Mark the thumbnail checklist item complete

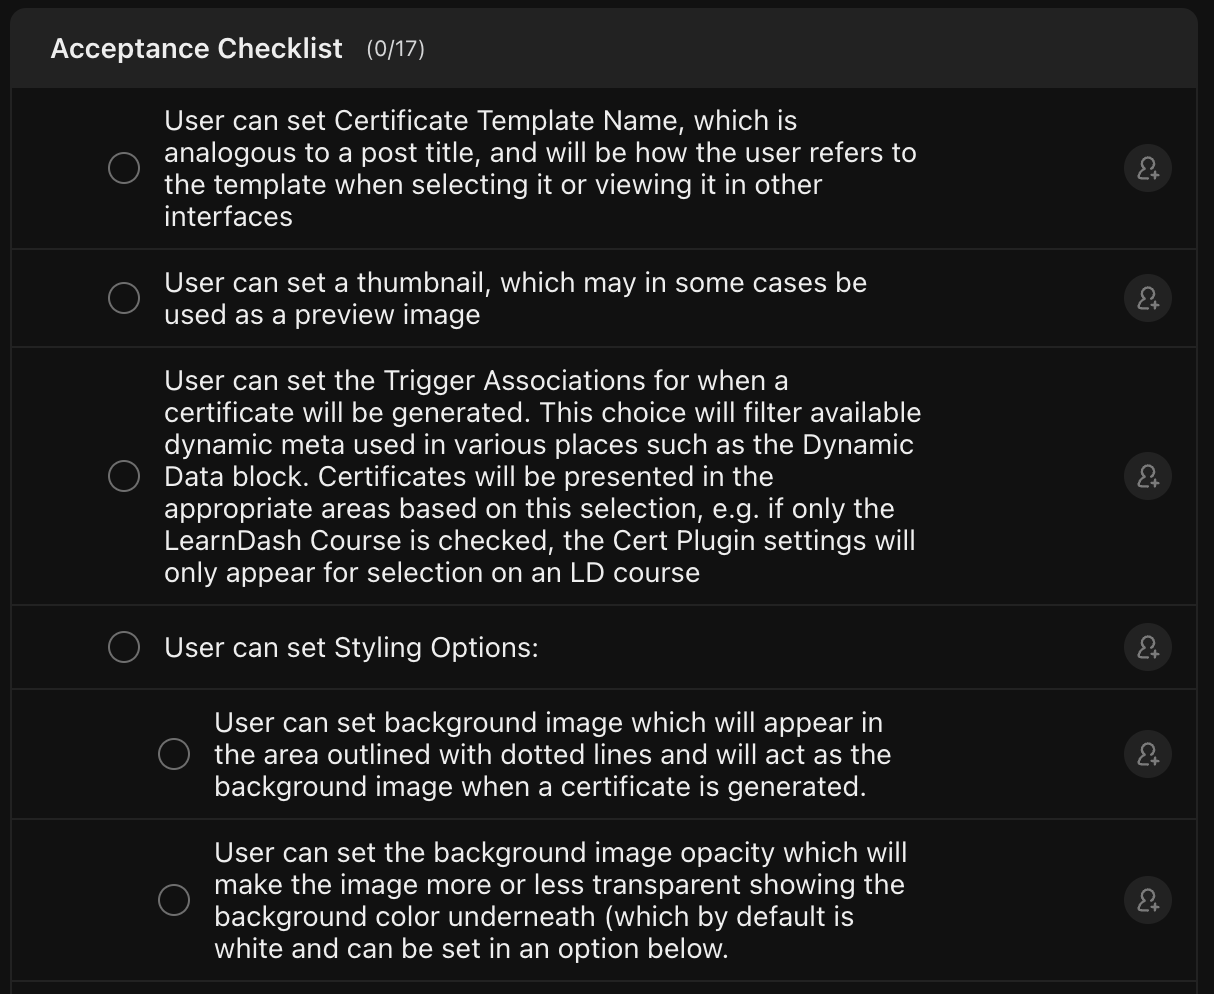coord(124,298)
